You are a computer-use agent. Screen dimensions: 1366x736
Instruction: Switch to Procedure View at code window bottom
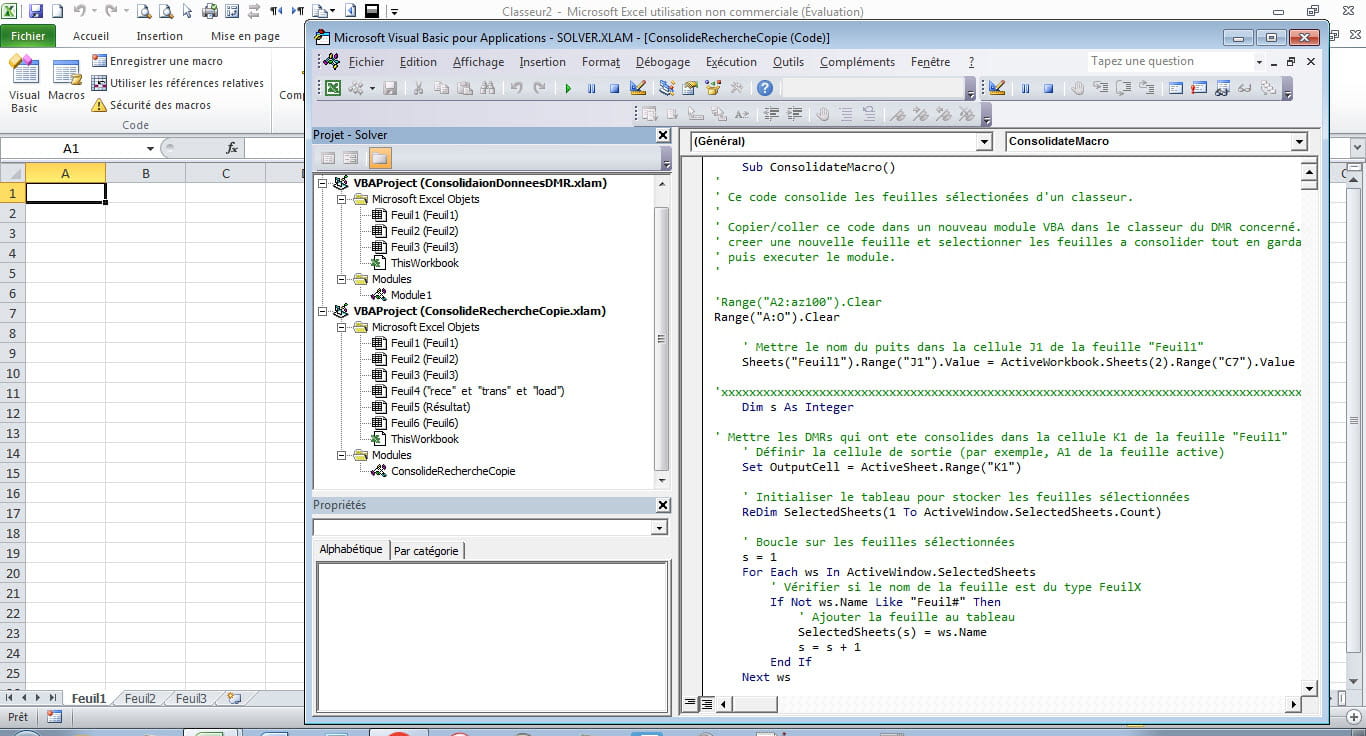coord(690,703)
